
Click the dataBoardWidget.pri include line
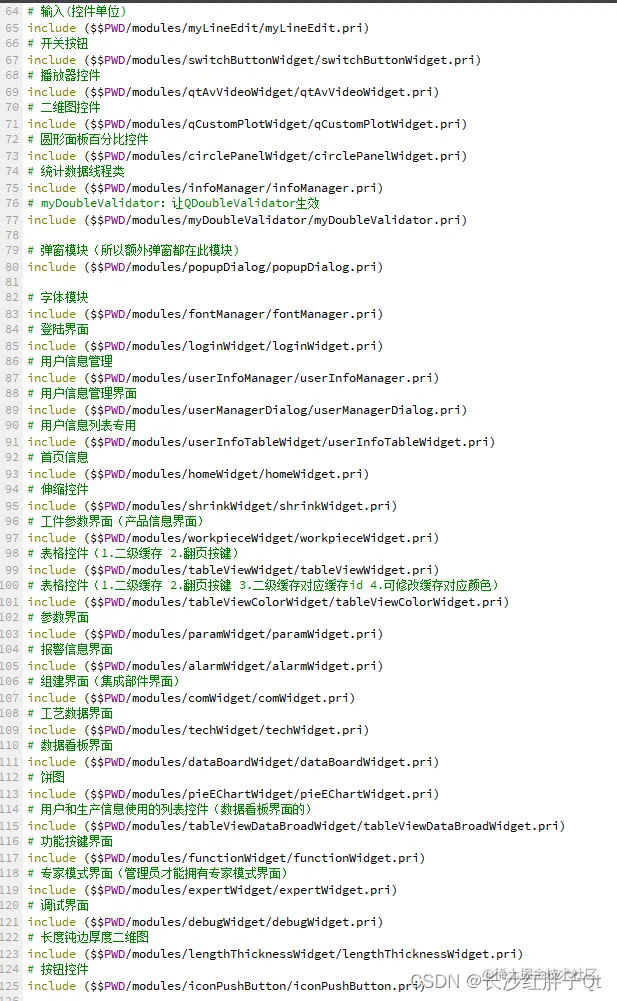[233, 762]
